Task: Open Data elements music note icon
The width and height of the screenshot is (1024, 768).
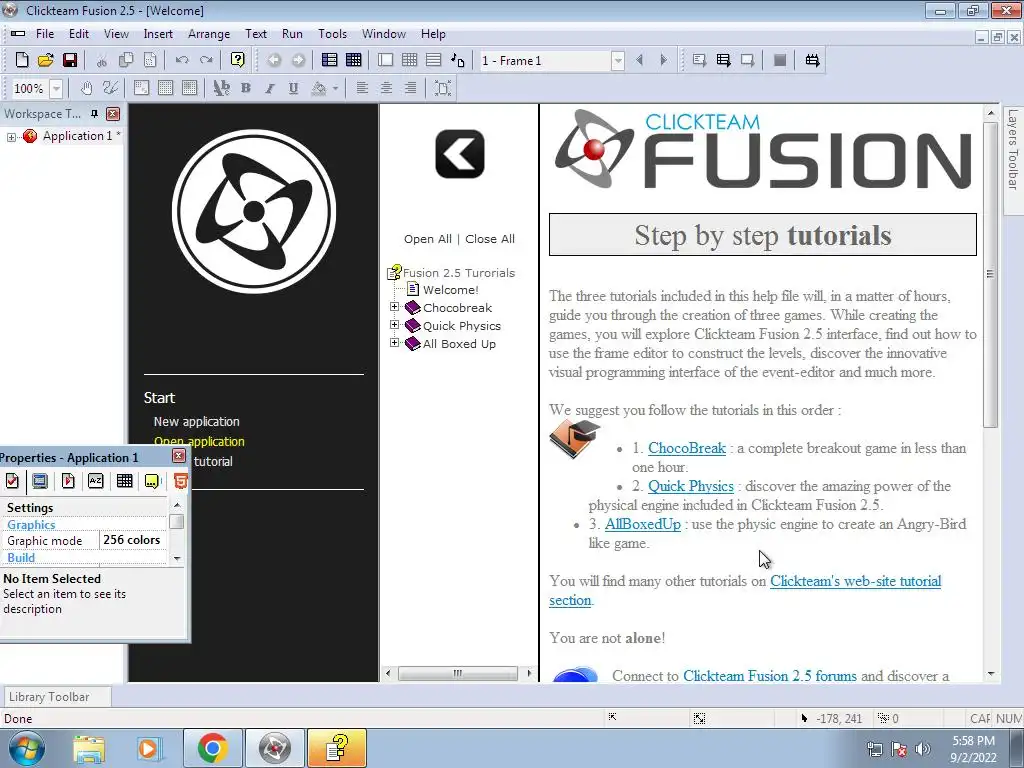Action: tap(458, 60)
